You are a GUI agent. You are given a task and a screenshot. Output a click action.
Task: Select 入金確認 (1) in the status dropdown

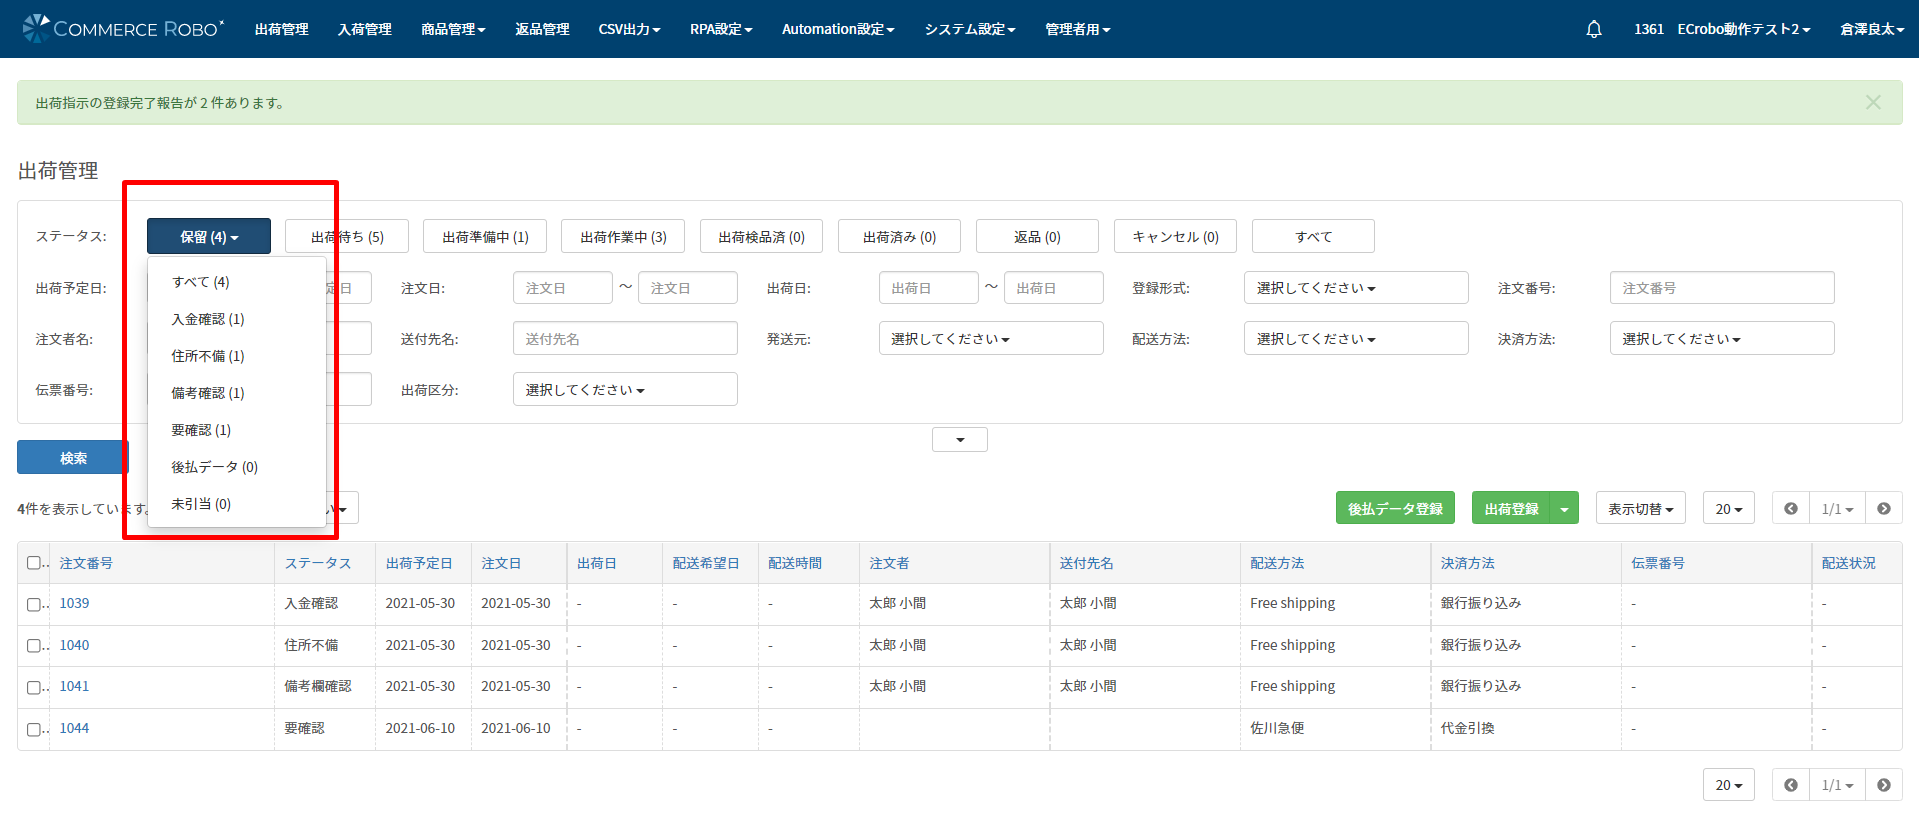point(237,319)
